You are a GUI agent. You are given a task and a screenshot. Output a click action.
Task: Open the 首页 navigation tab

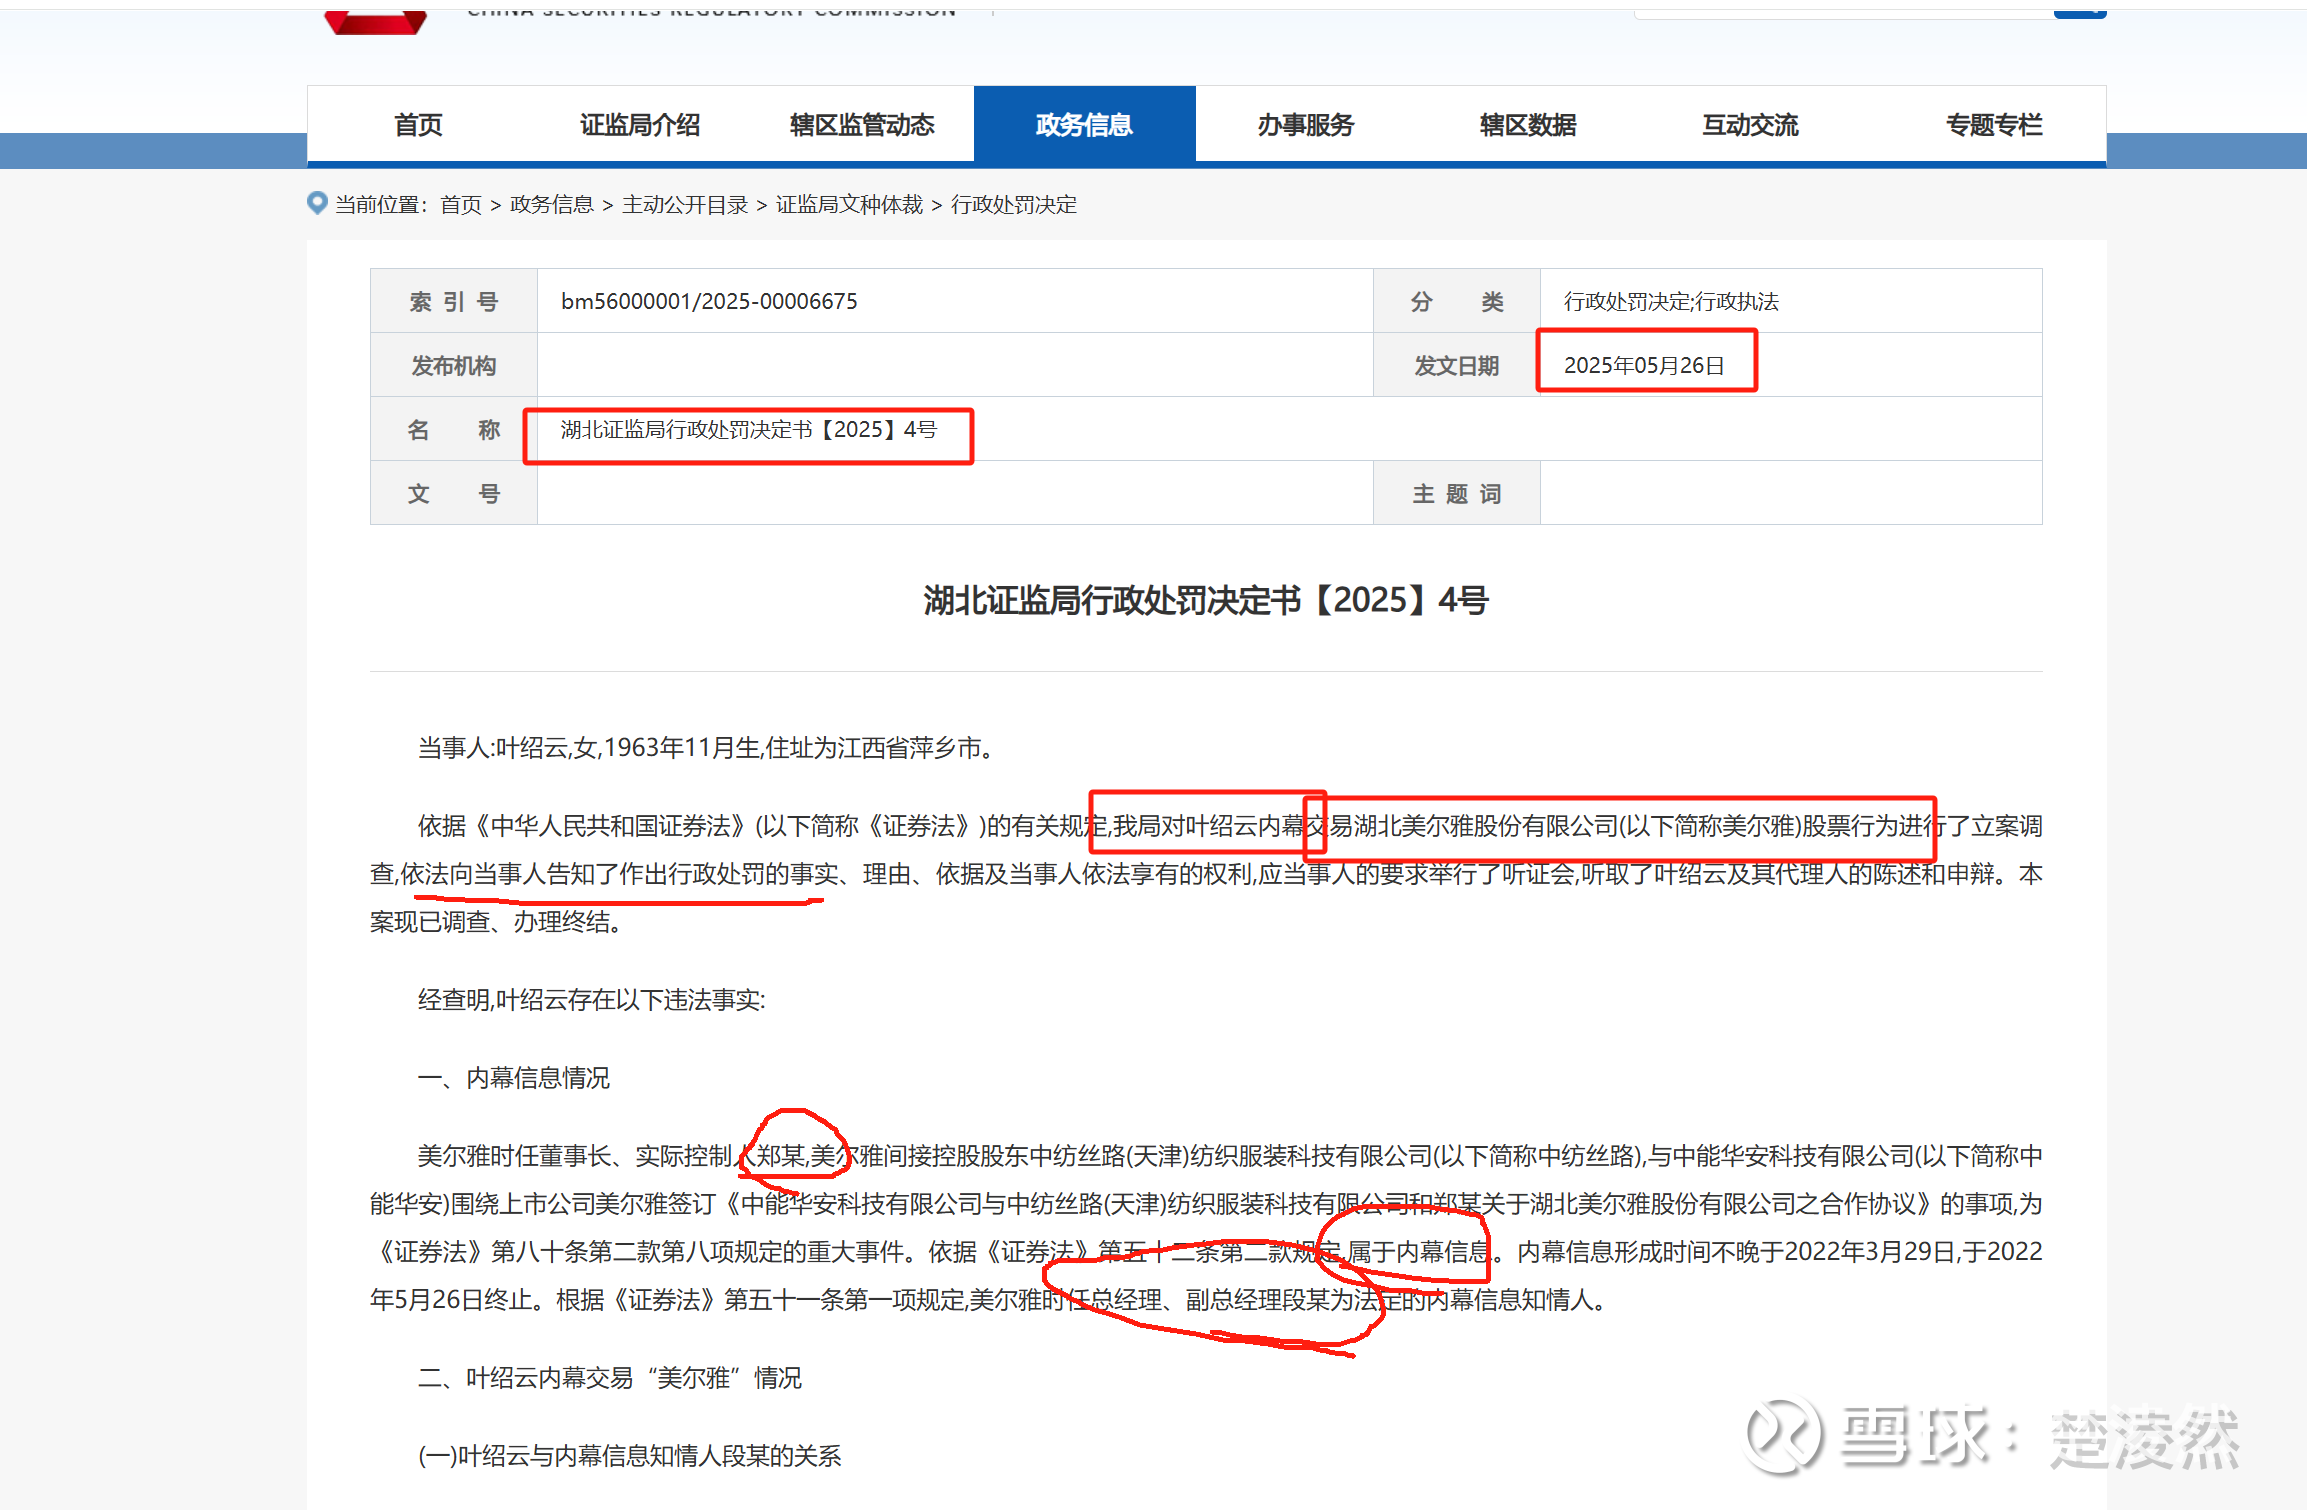(418, 125)
